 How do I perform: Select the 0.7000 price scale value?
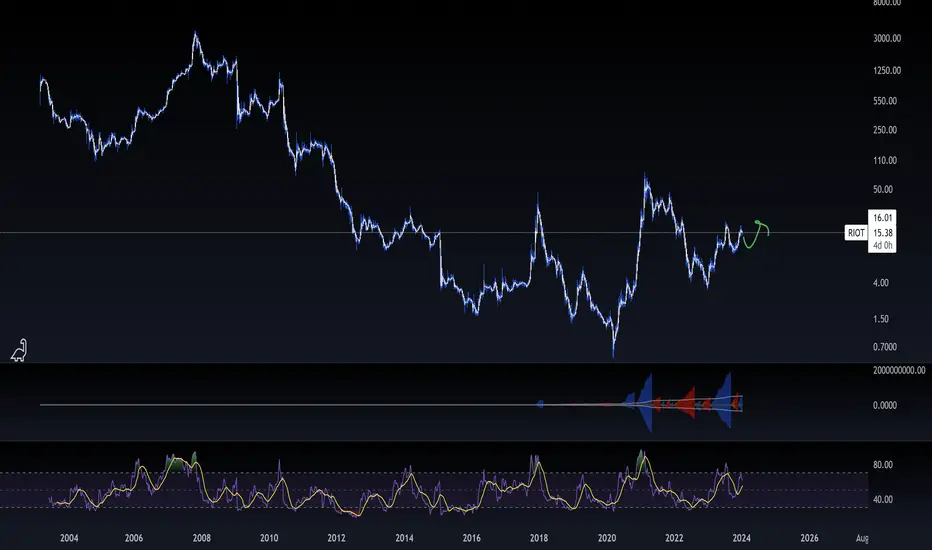(x=884, y=347)
